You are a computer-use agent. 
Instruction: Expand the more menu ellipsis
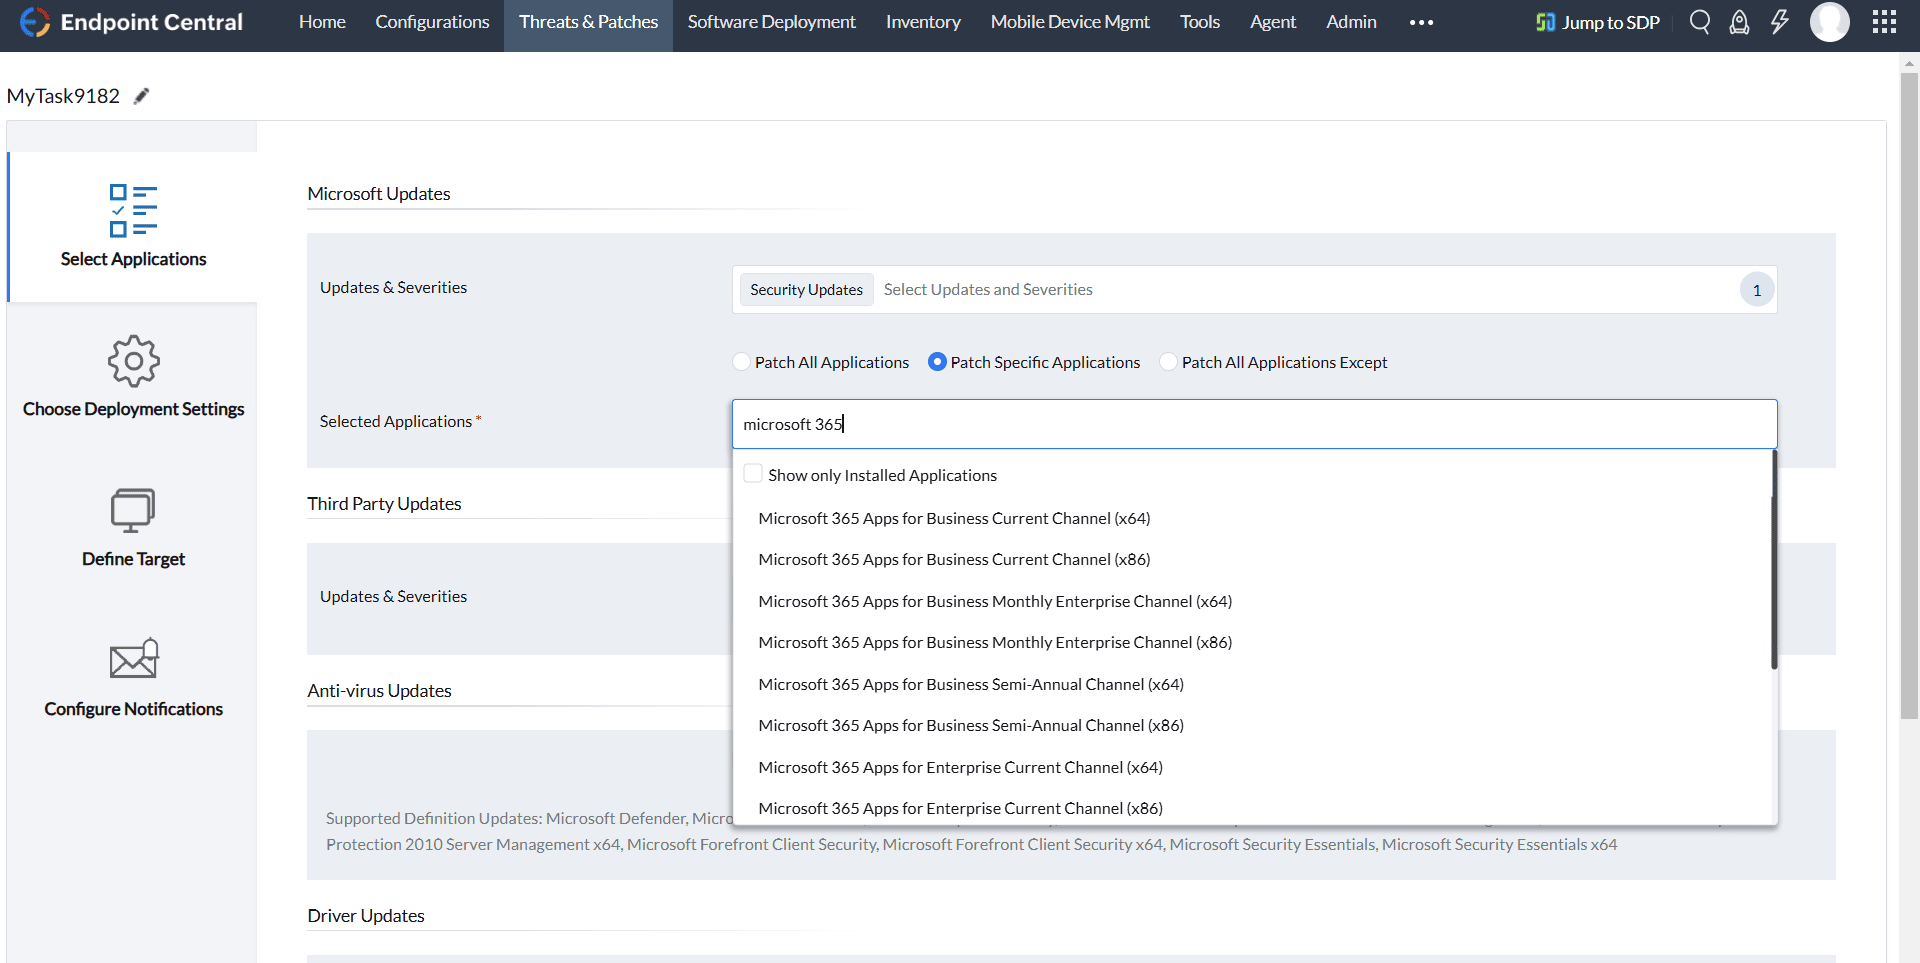[1421, 22]
